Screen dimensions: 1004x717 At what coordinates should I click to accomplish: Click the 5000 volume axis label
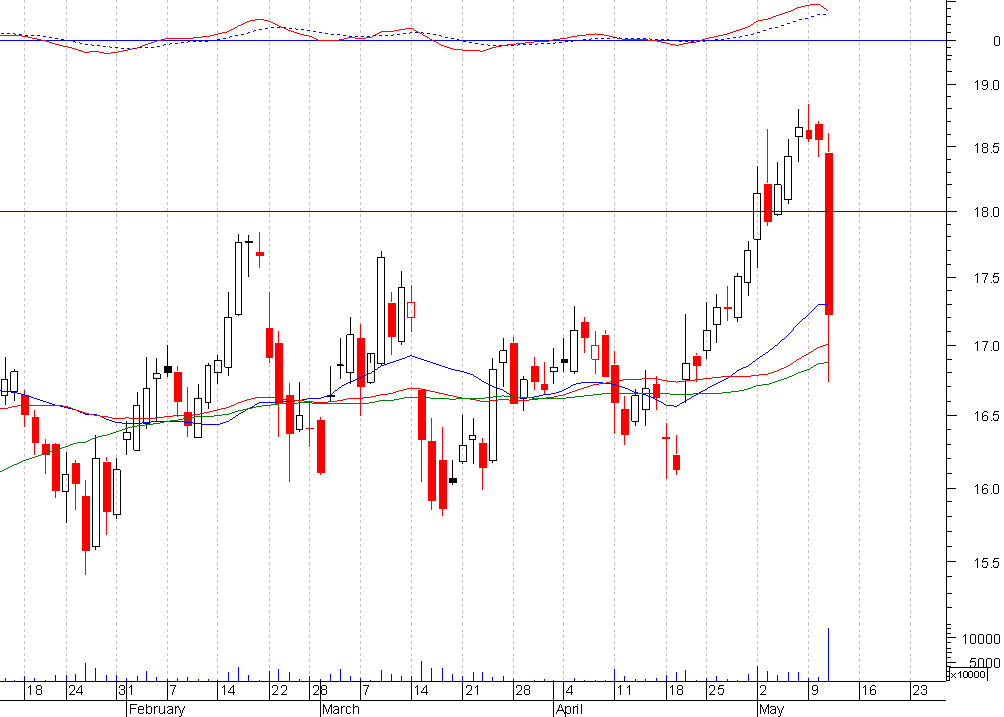tap(985, 662)
